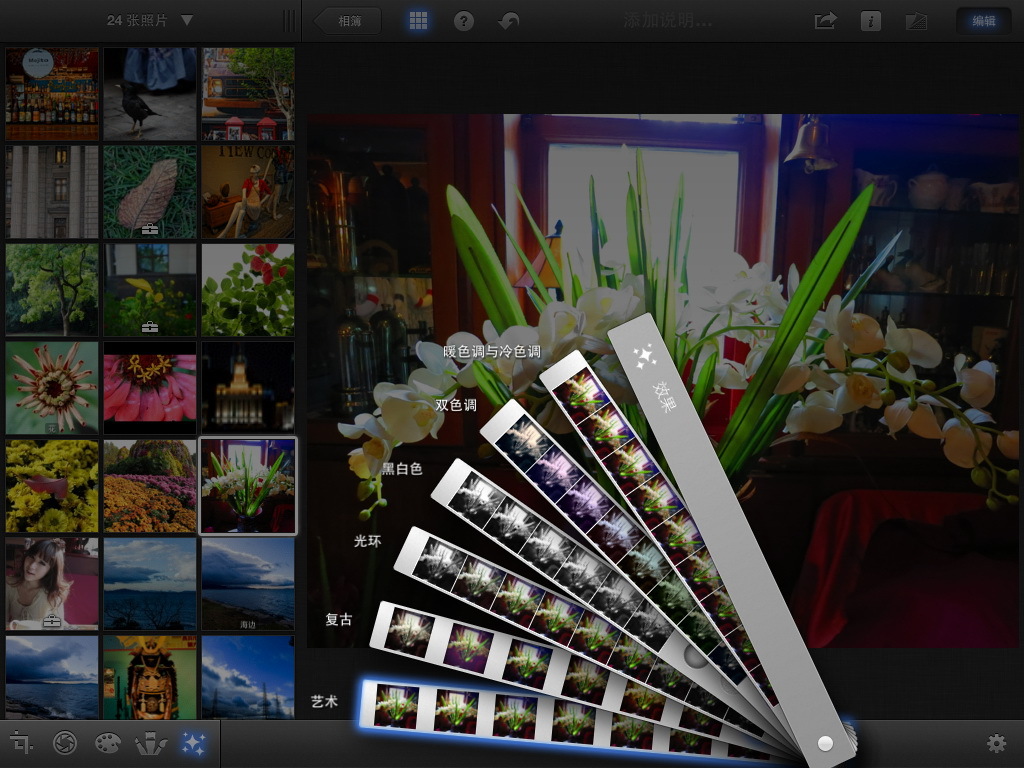Image resolution: width=1024 pixels, height=768 pixels.
Task: Open the red berries leaves thumbnail
Action: 248,290
